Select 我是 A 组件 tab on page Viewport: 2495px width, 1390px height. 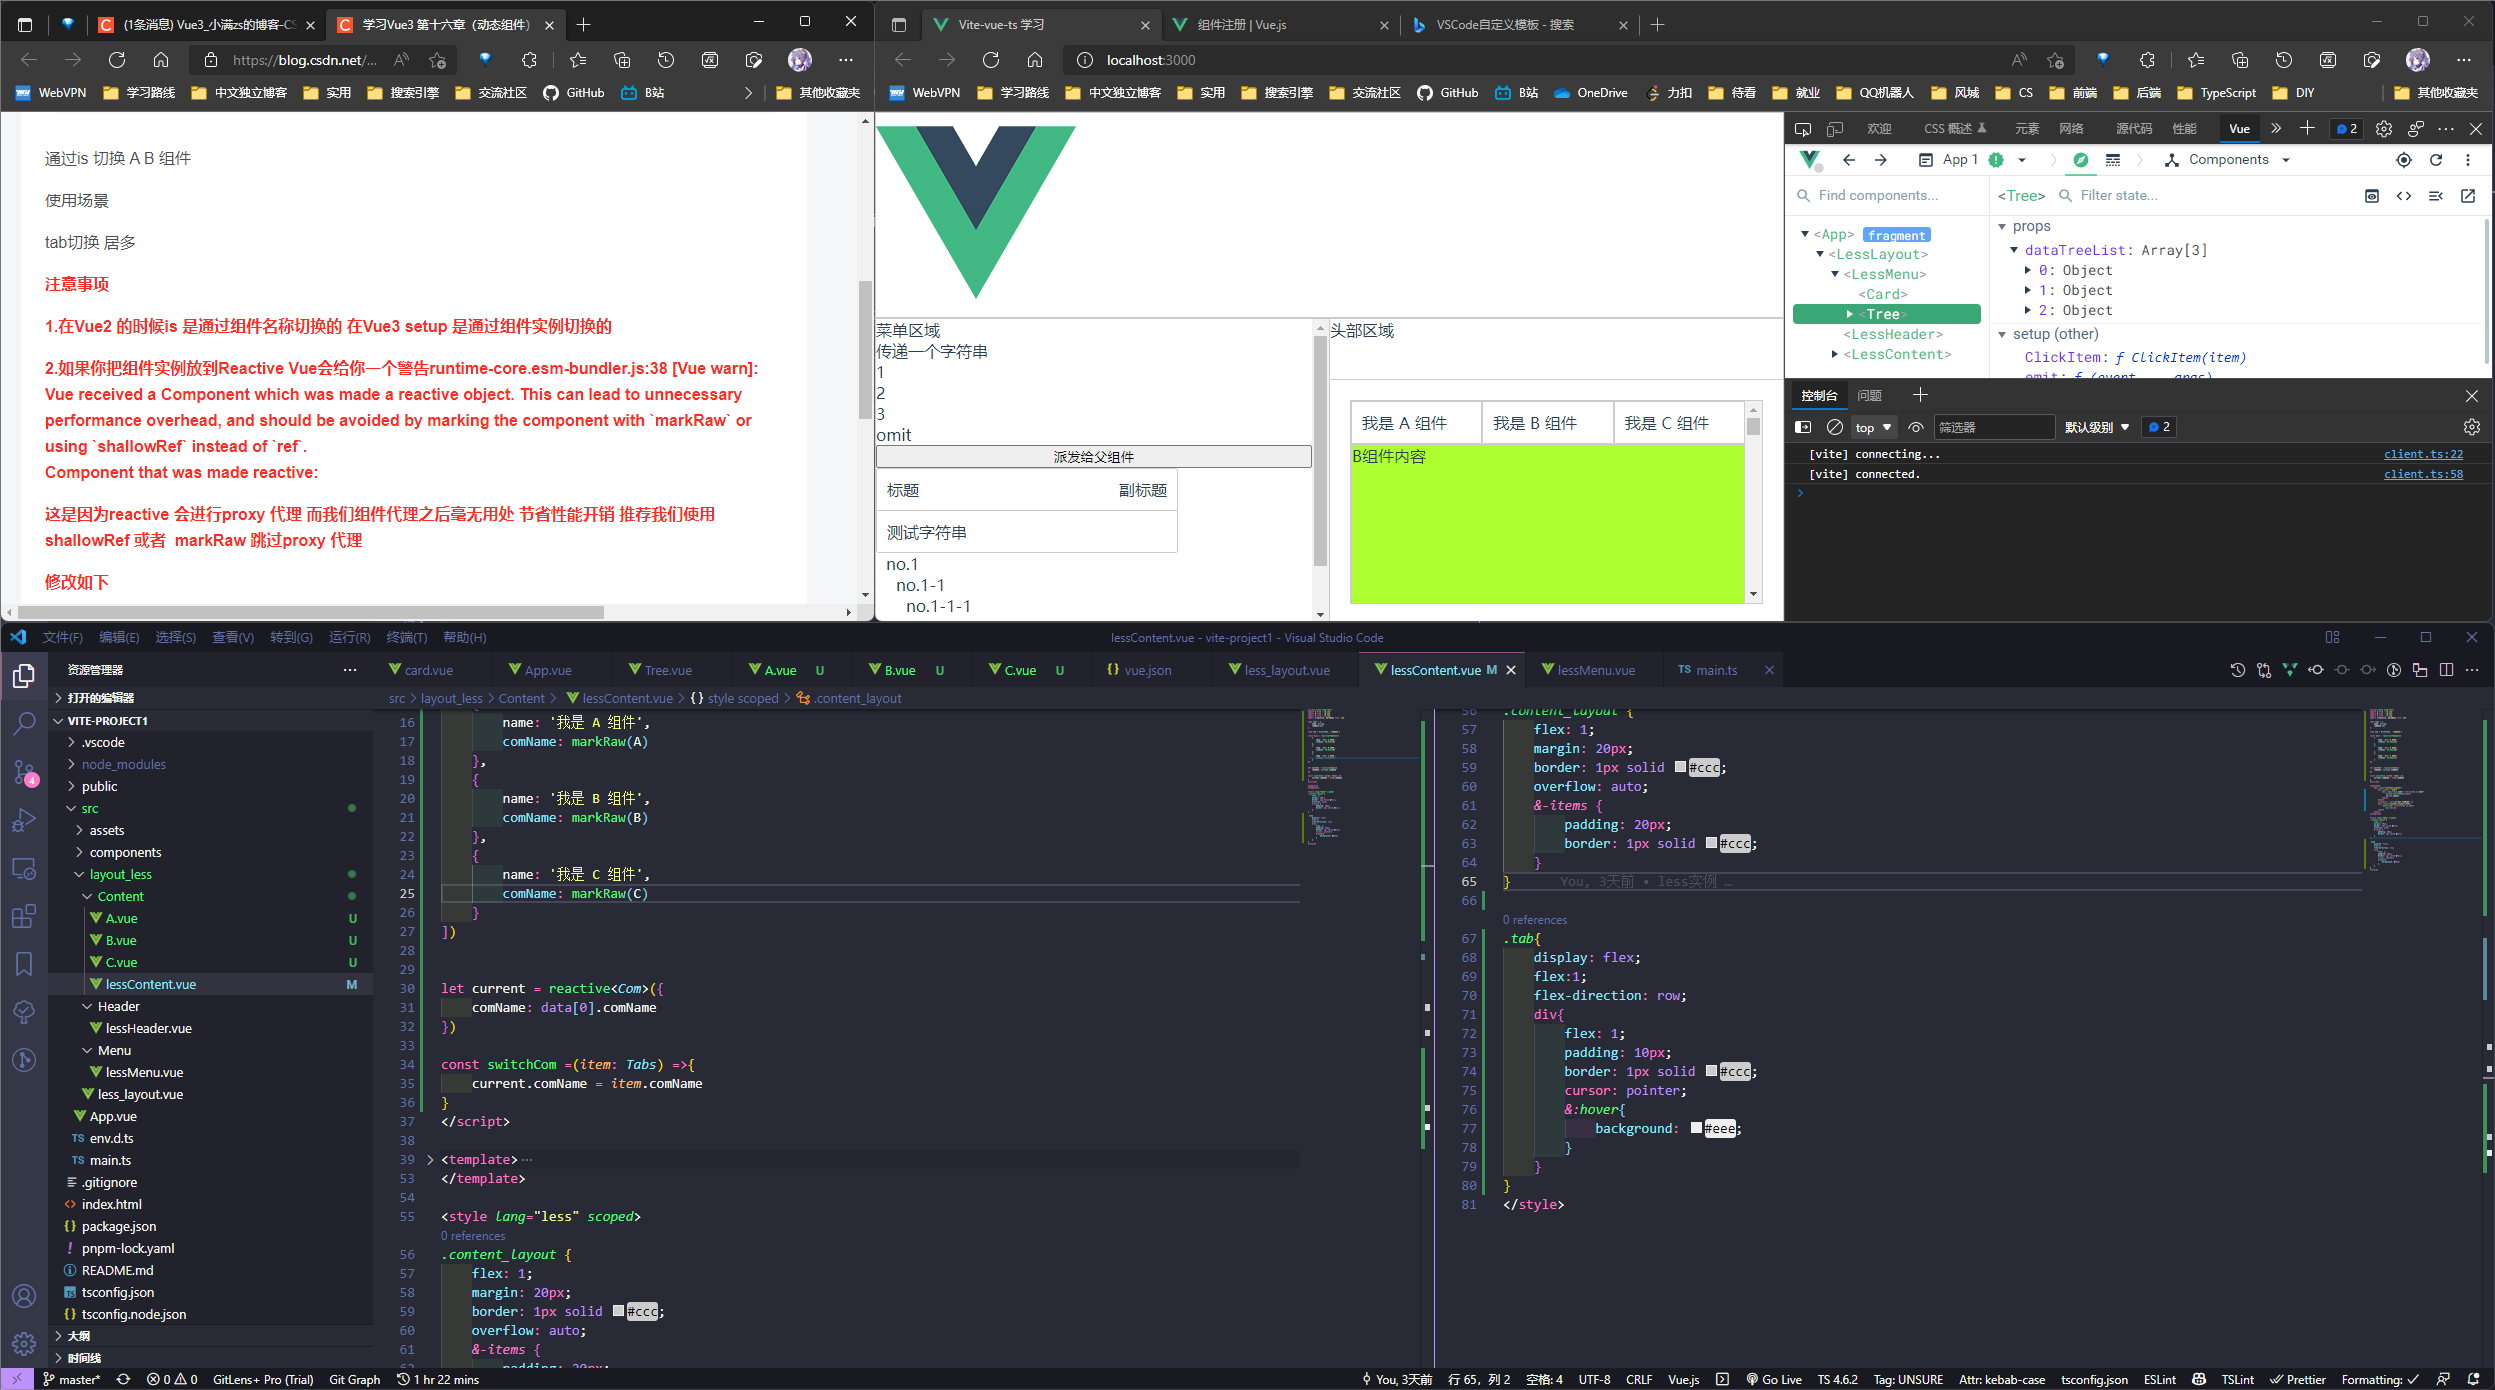[1416, 423]
